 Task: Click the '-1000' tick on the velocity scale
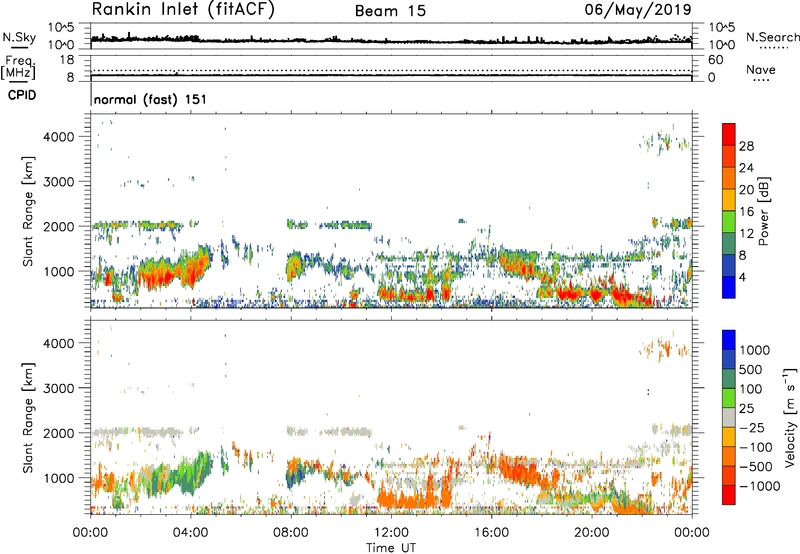click(760, 486)
